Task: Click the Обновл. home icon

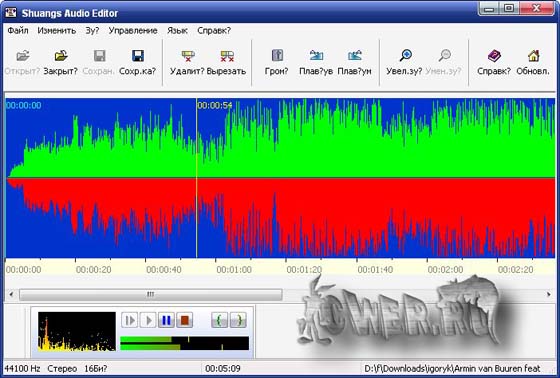Action: click(533, 56)
